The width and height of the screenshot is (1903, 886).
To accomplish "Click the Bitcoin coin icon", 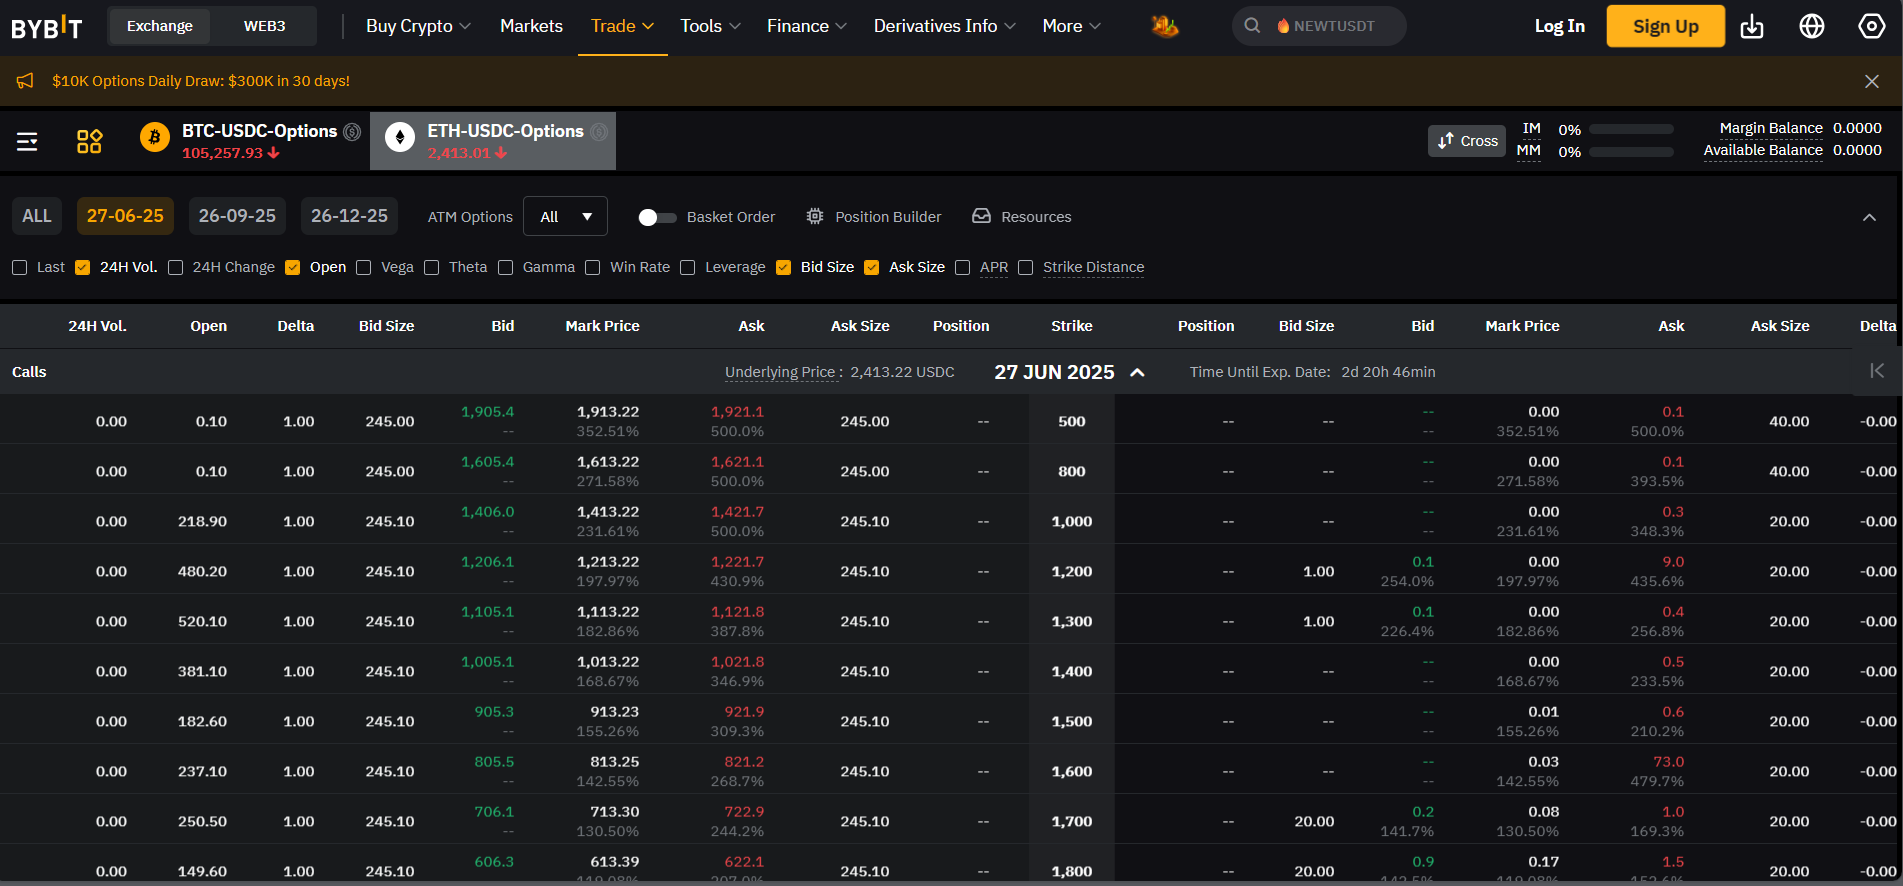I will 154,137.
